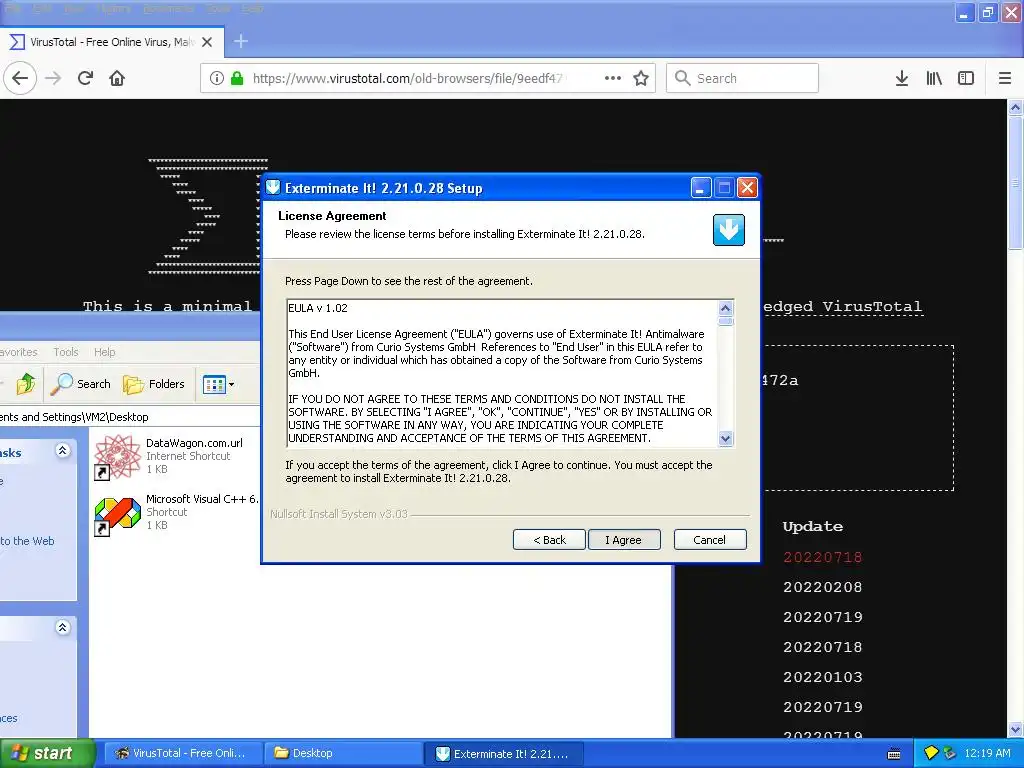
Task: Bookmark this page with star icon
Action: click(x=641, y=78)
